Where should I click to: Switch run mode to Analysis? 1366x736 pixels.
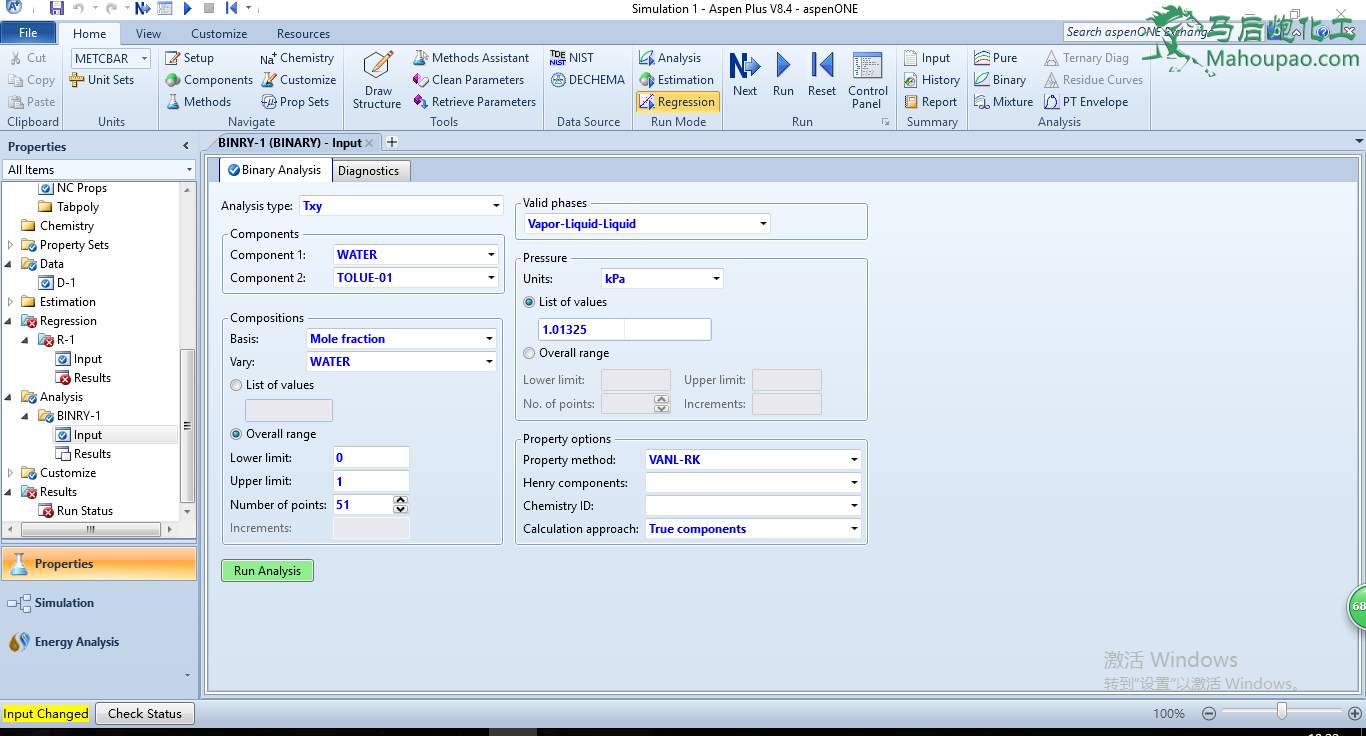[669, 58]
